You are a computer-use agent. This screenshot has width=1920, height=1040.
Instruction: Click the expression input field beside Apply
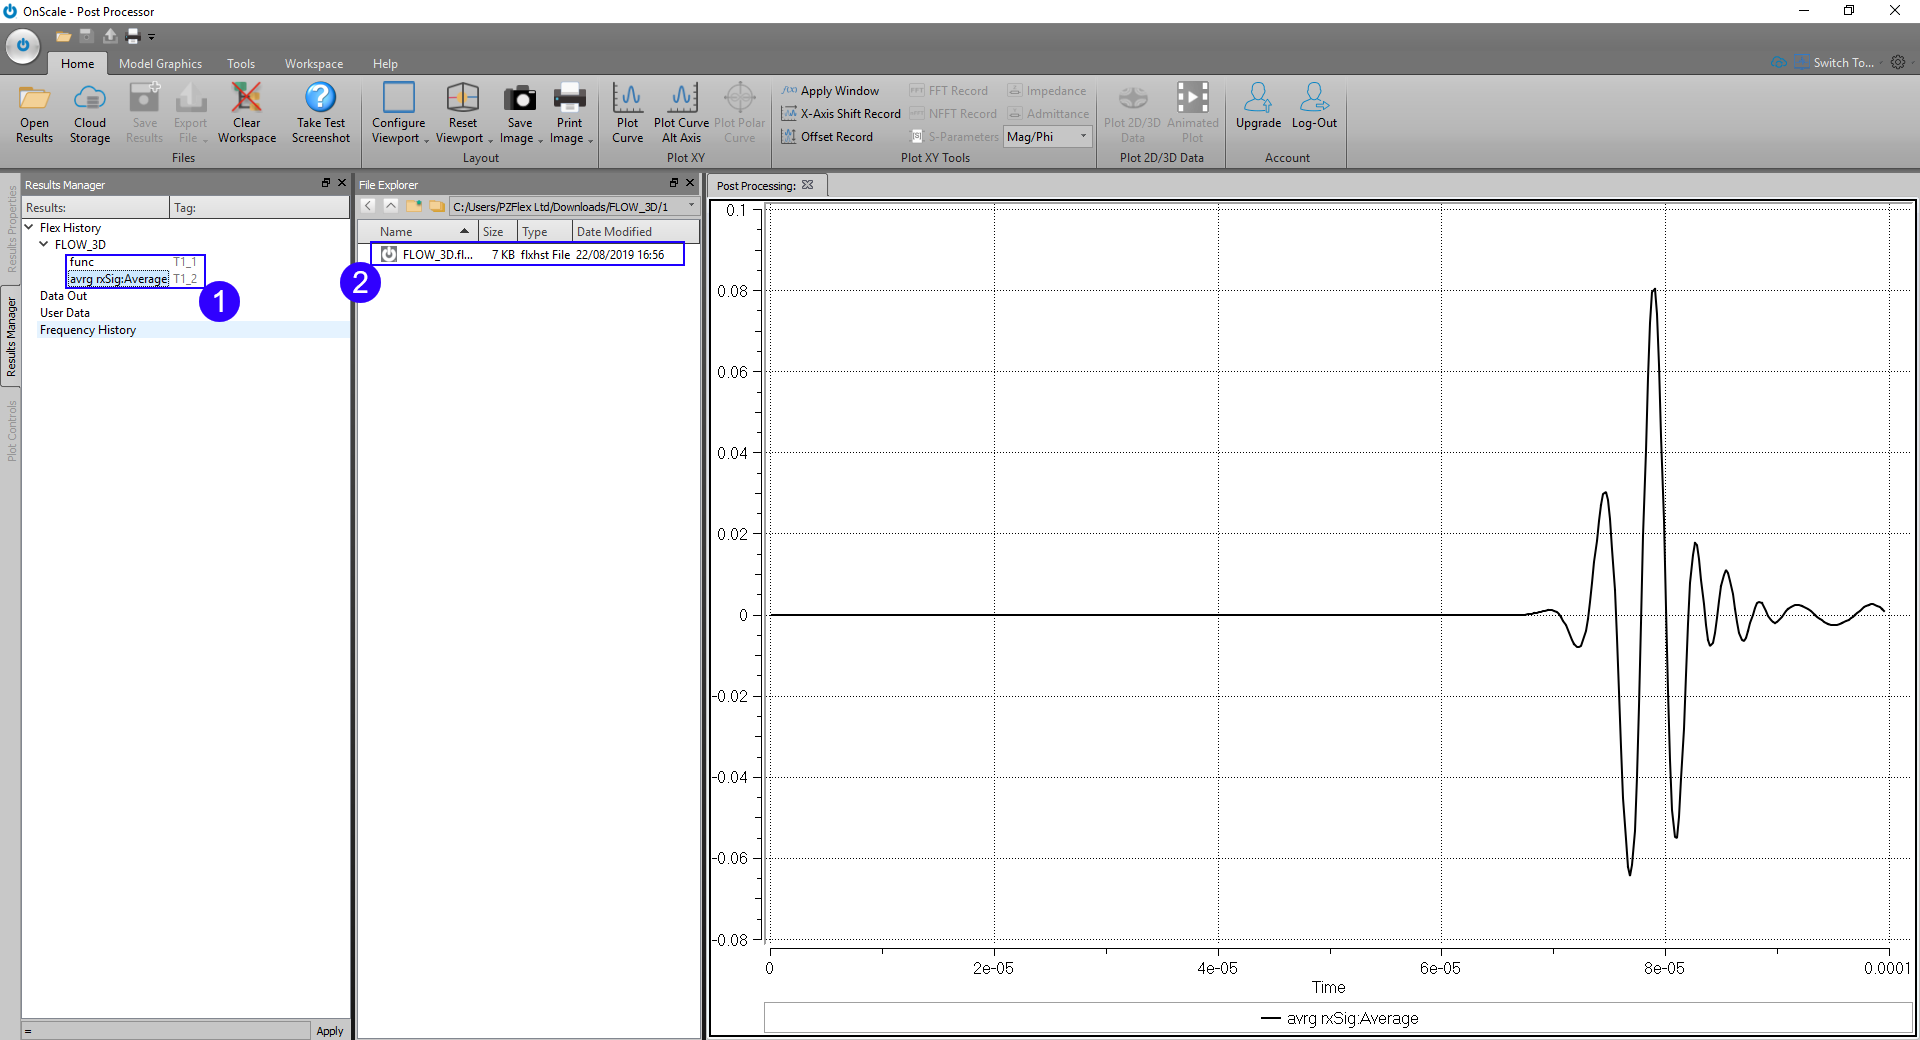[x=165, y=1031]
